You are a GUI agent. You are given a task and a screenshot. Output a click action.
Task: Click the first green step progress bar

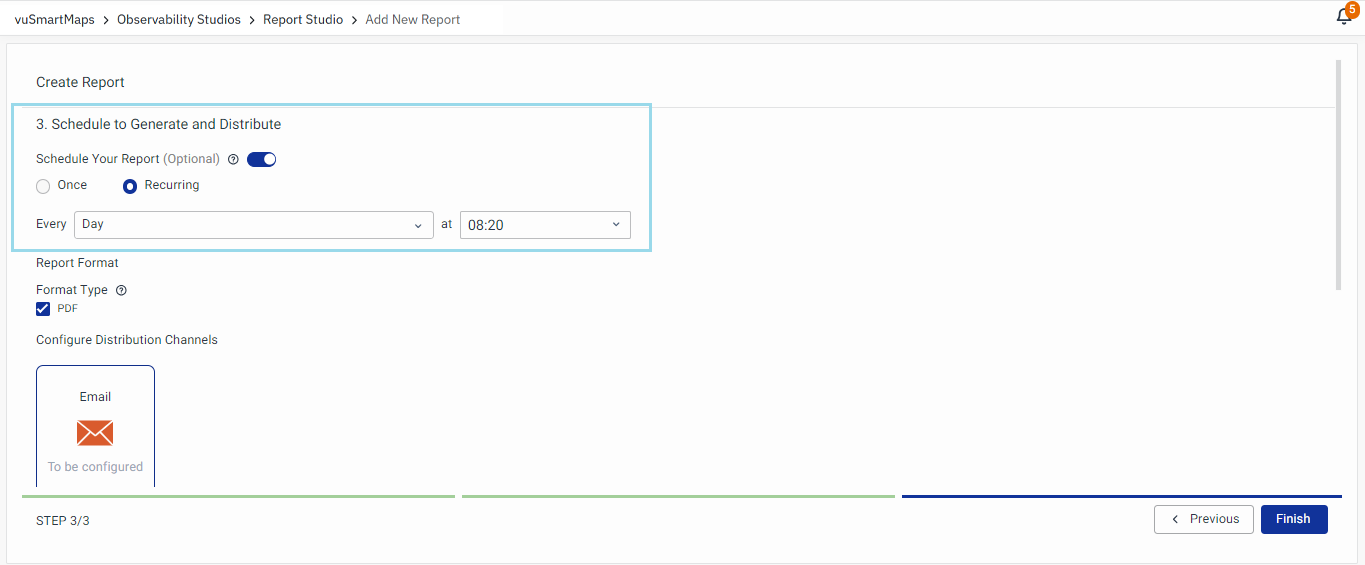click(x=238, y=496)
